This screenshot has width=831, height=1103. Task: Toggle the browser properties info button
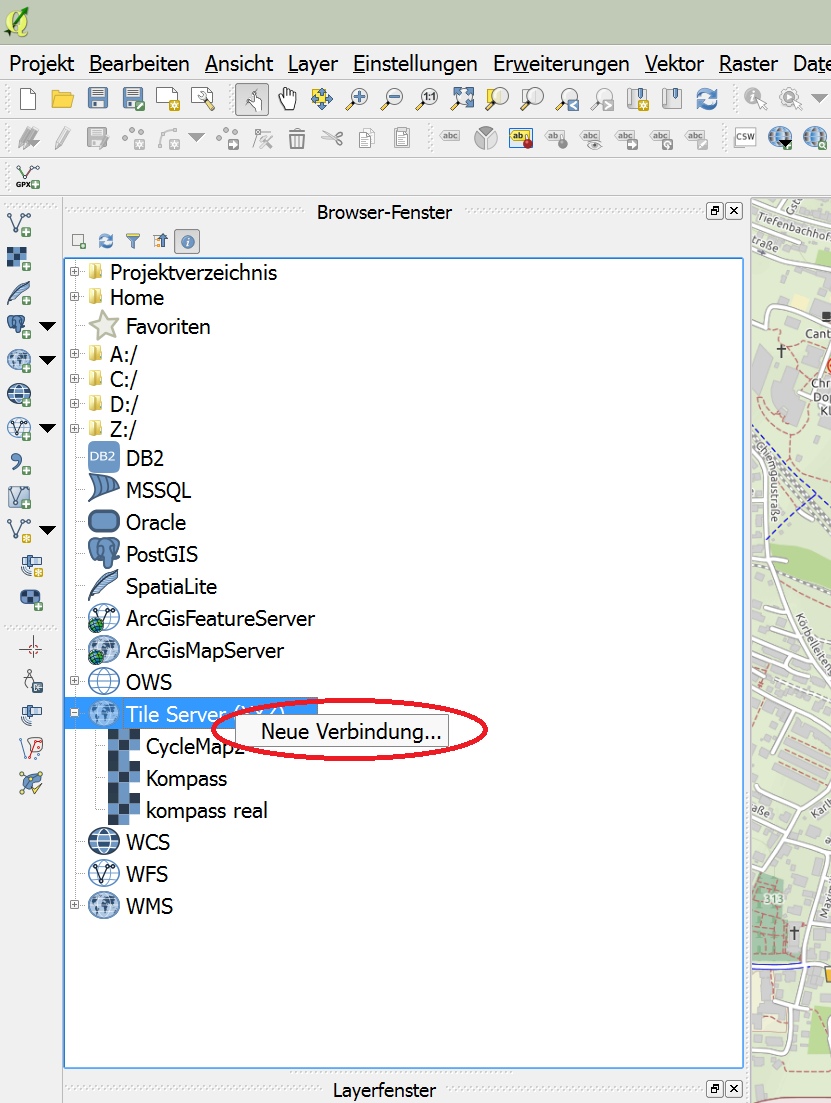187,241
